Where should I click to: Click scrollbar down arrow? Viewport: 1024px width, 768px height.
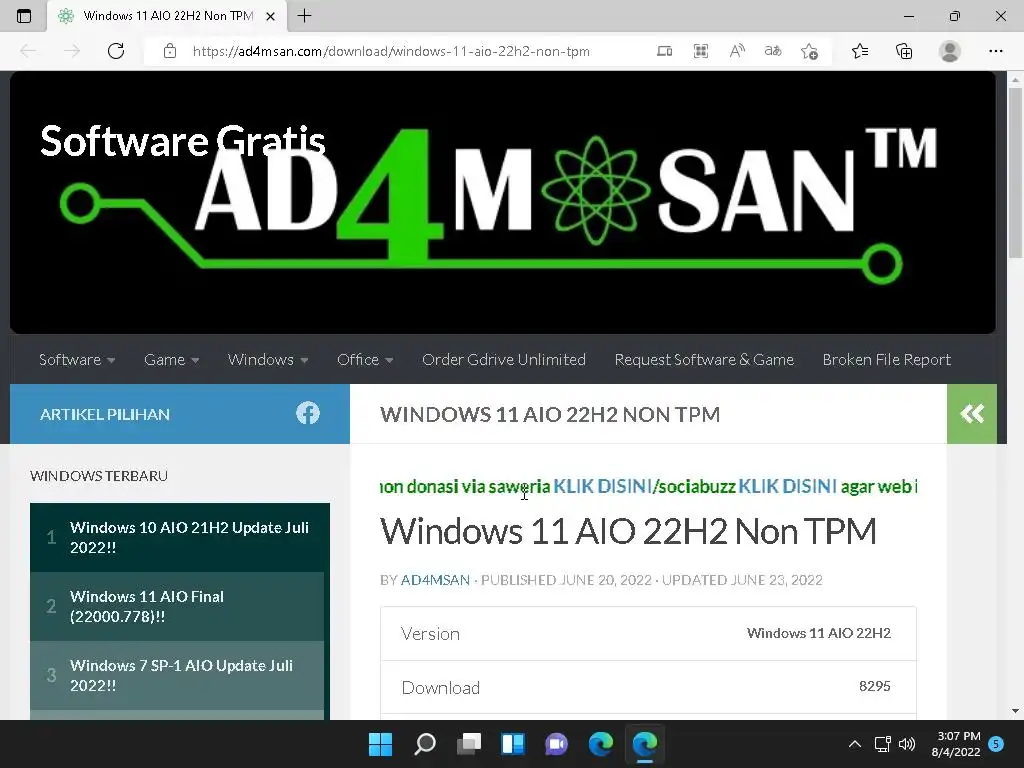click(x=1015, y=711)
